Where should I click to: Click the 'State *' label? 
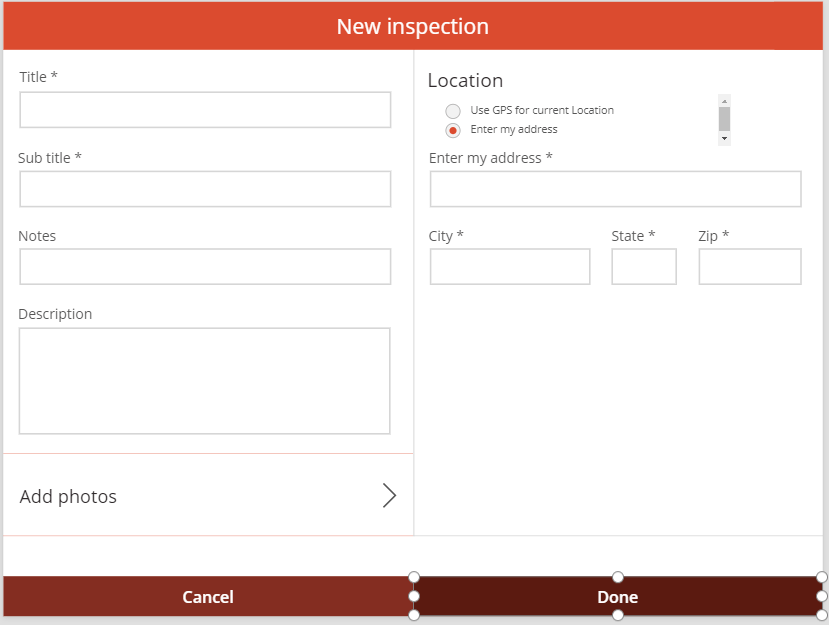[x=633, y=236]
